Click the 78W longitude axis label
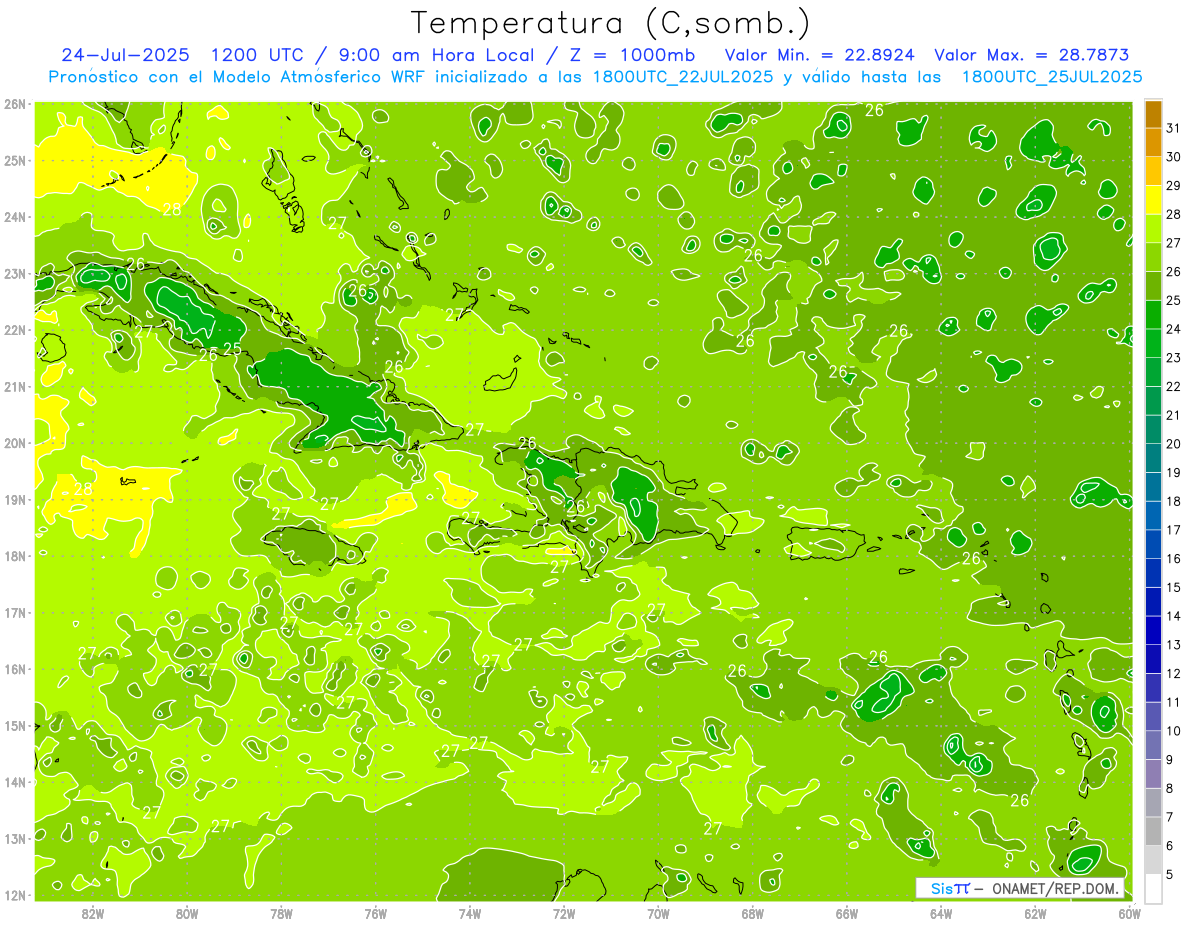The height and width of the screenshot is (927, 1200). (x=281, y=913)
